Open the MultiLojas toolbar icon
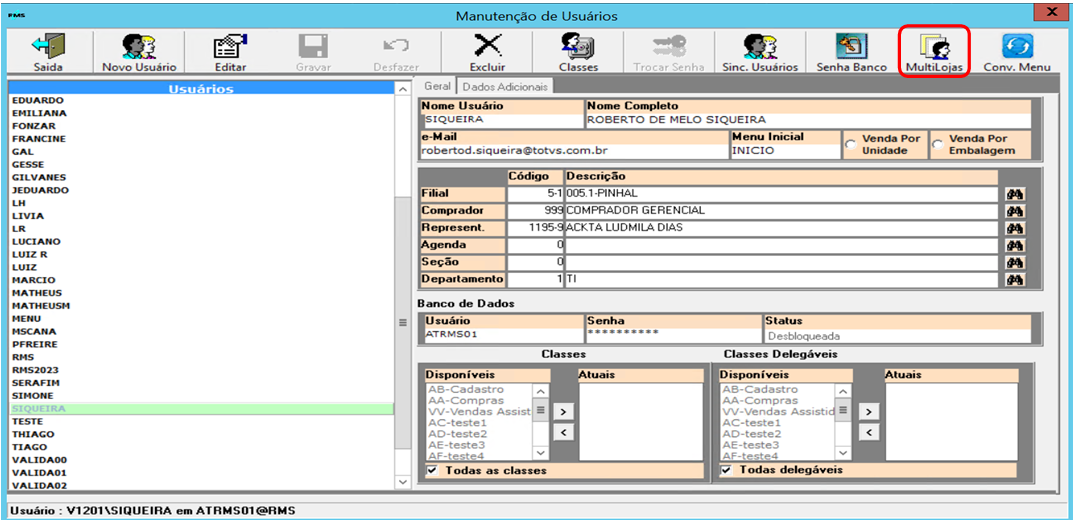 point(934,47)
